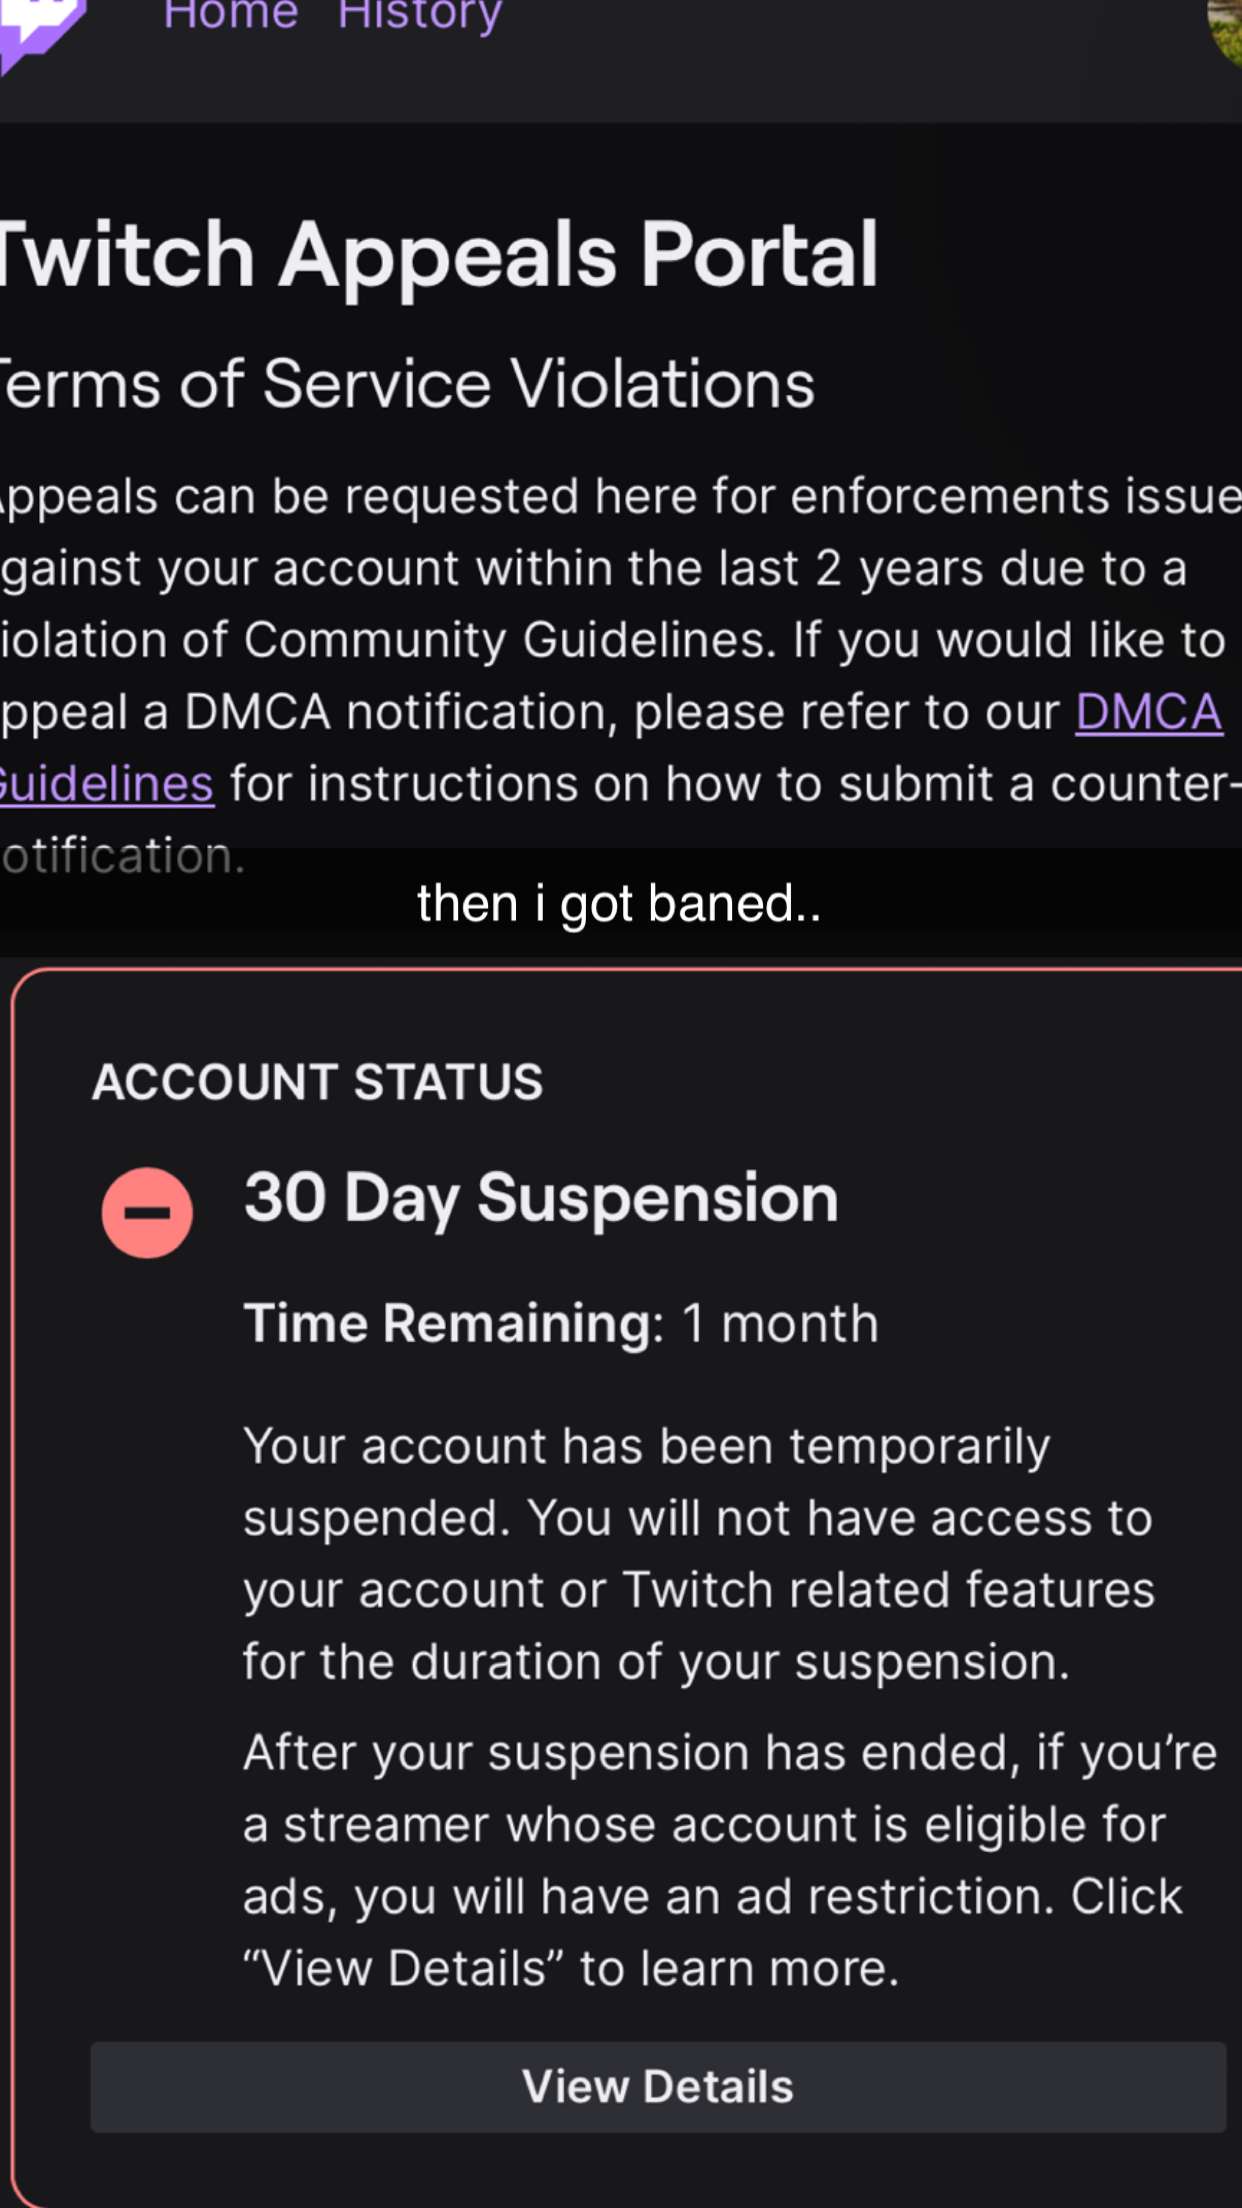Click the '1 month' remaining value
1242x2208 pixels.
pos(780,1323)
